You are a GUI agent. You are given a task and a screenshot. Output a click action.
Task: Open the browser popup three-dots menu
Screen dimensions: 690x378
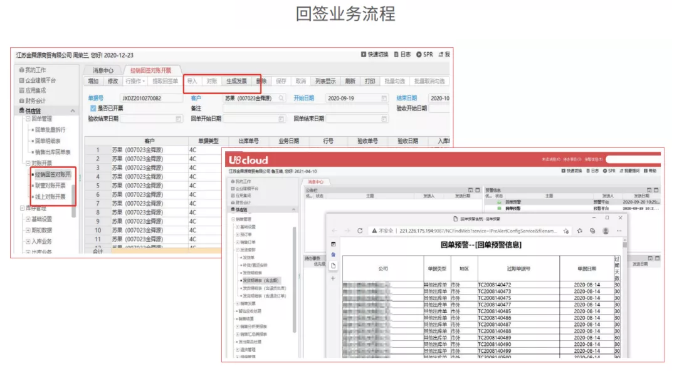[x=619, y=231]
